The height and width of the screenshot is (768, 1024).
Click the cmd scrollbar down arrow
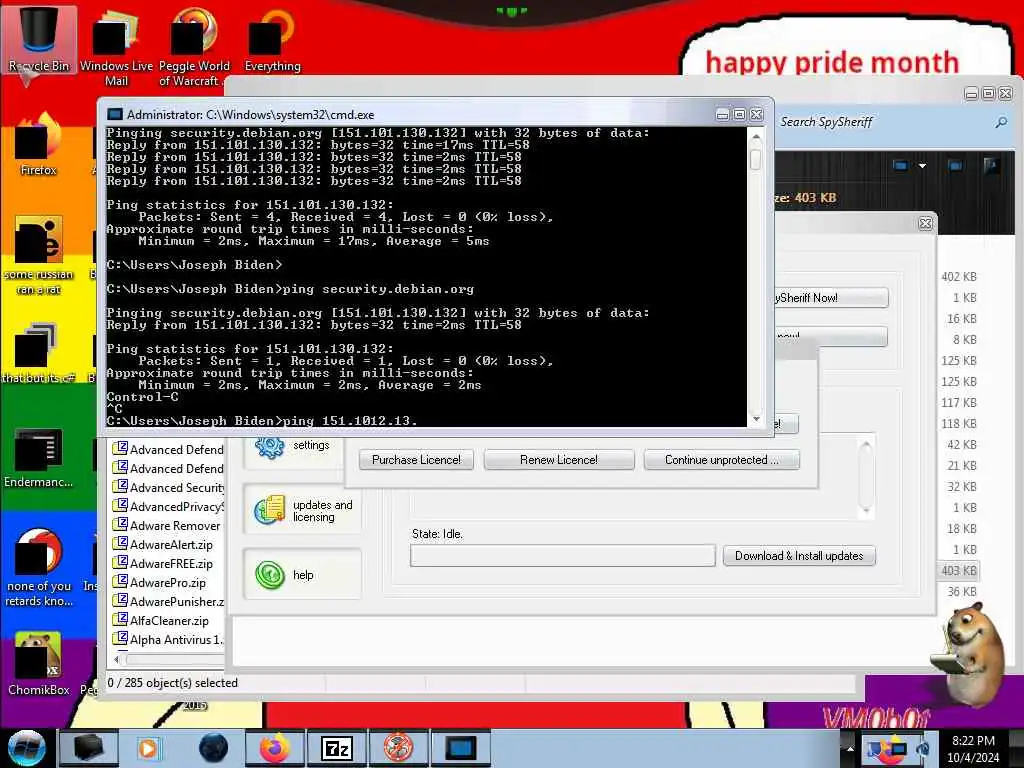point(756,419)
